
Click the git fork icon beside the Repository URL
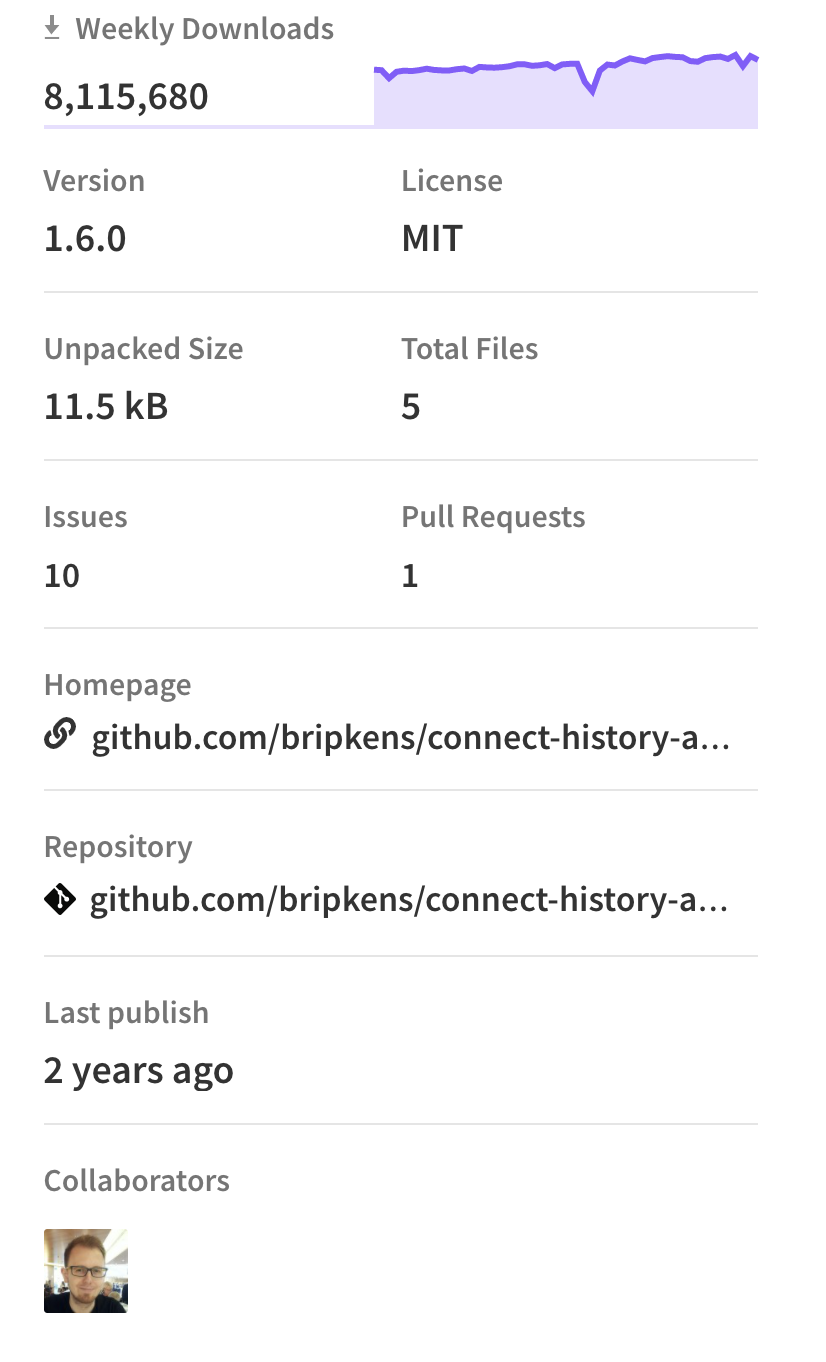(59, 898)
